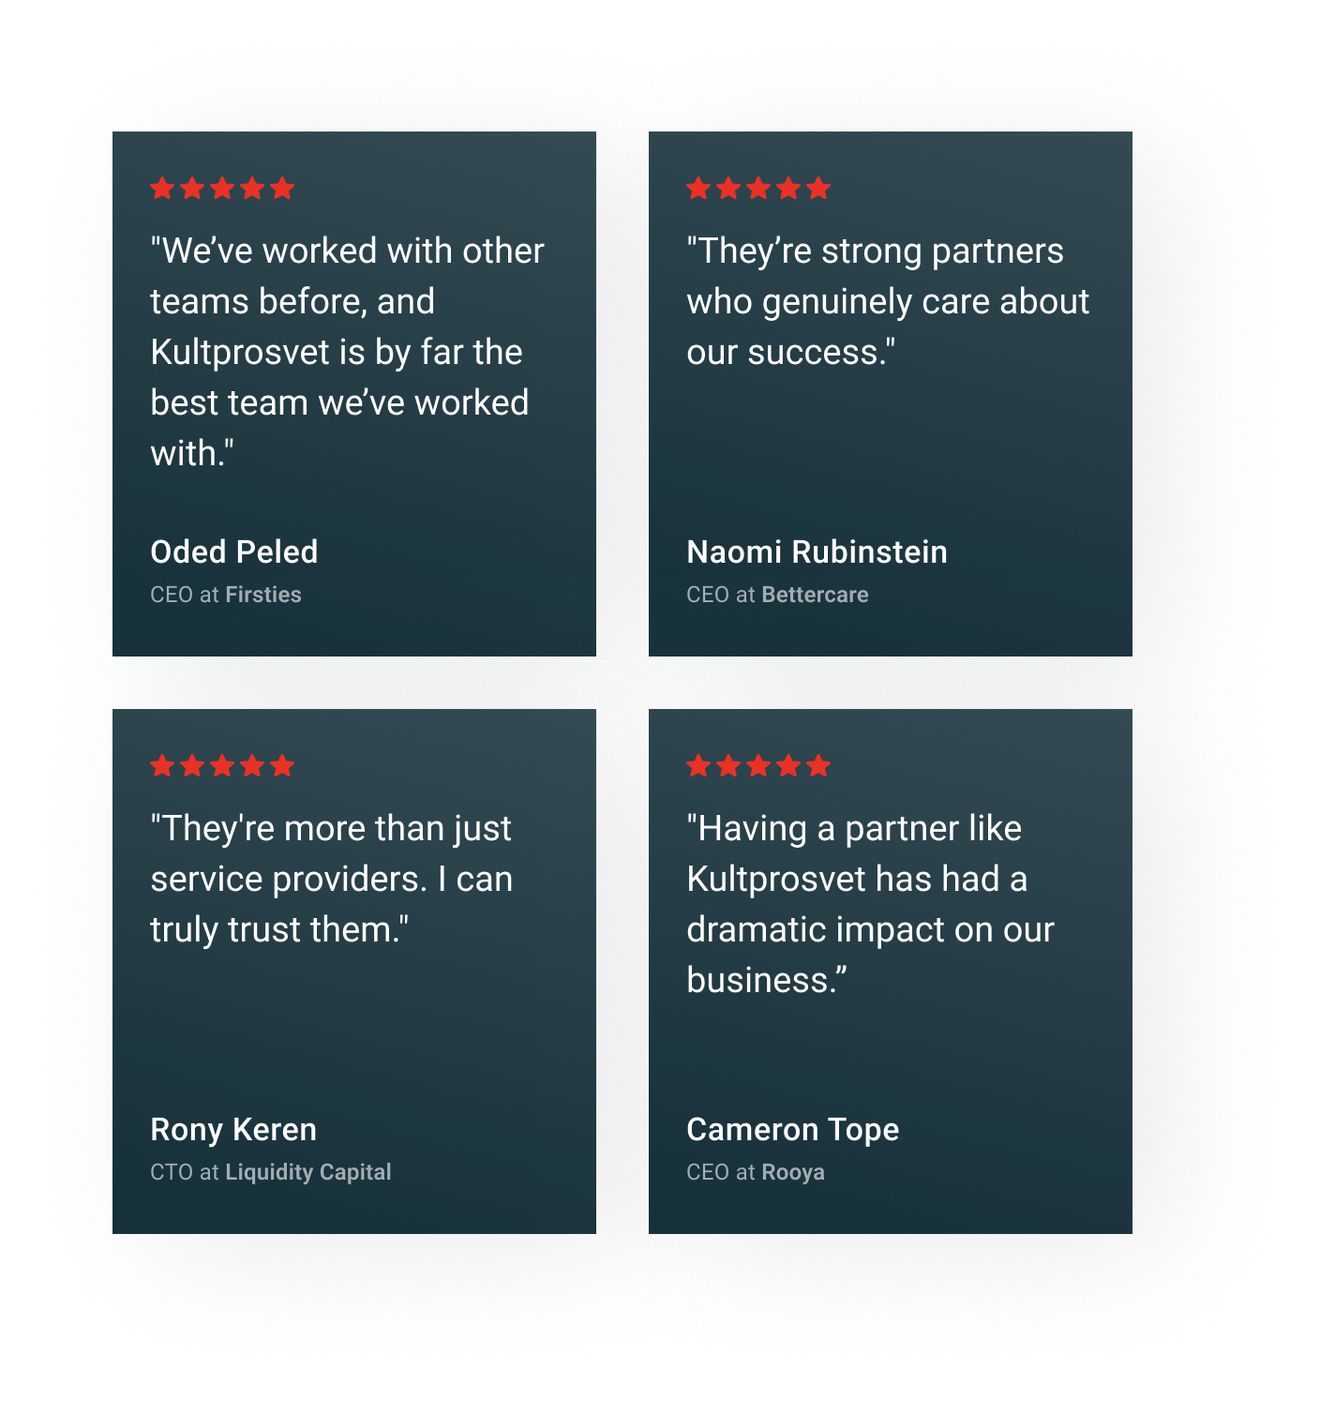The height and width of the screenshot is (1403, 1320).
Task: Select the Oded Peled name heading
Action: coord(234,552)
